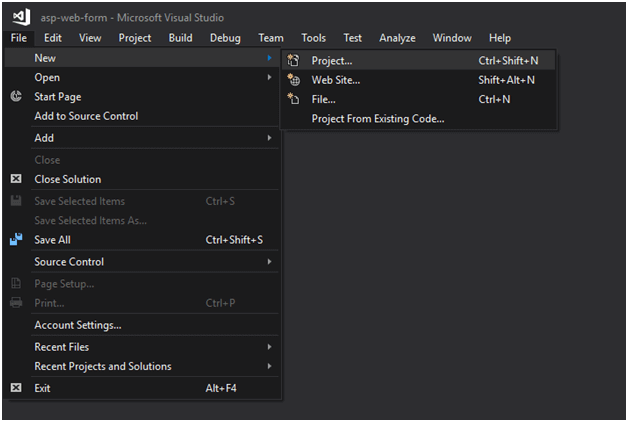Click the Web Site globe icon
Viewport: 628px width, 422px height.
coord(293,80)
